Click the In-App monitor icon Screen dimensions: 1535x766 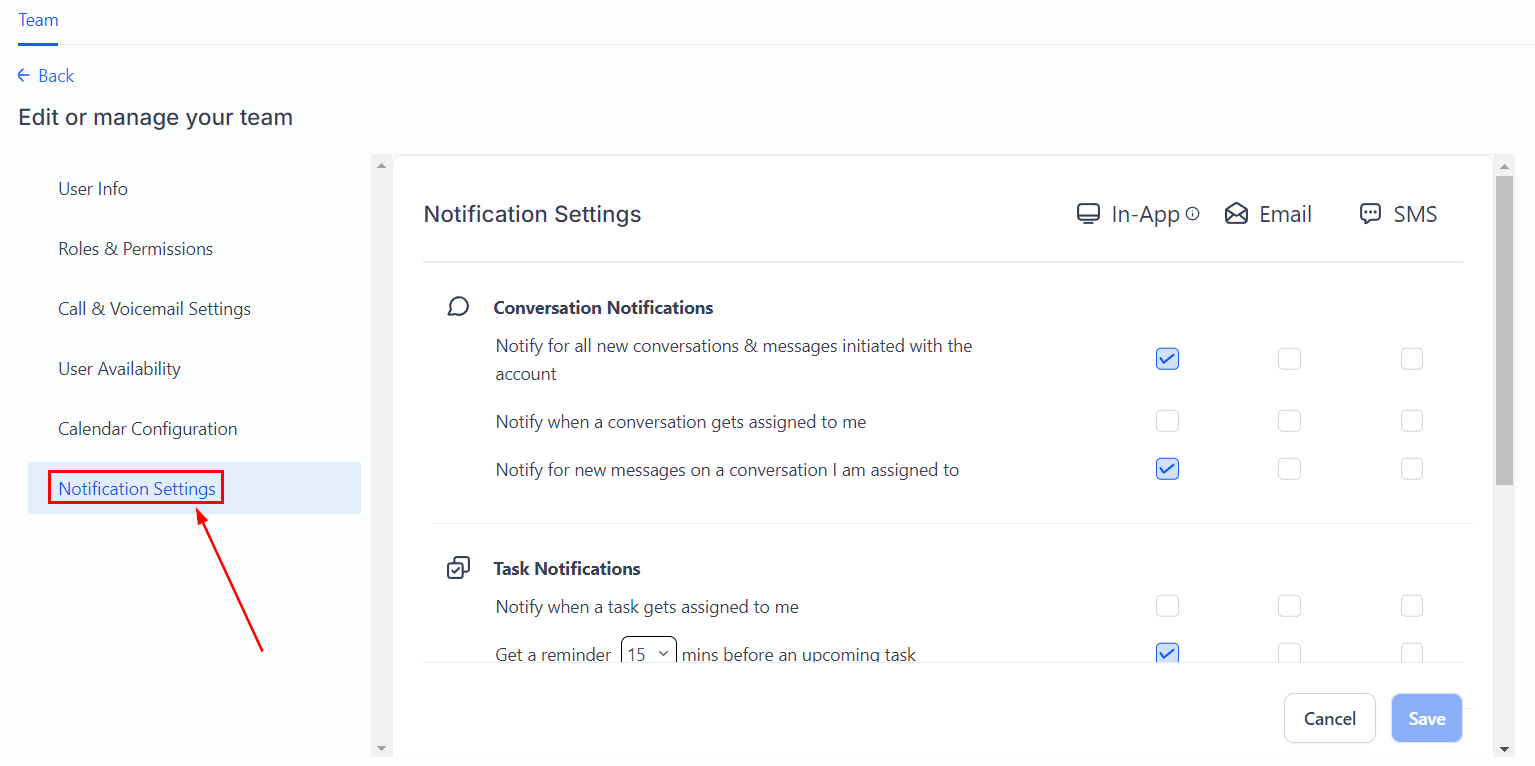coord(1088,214)
